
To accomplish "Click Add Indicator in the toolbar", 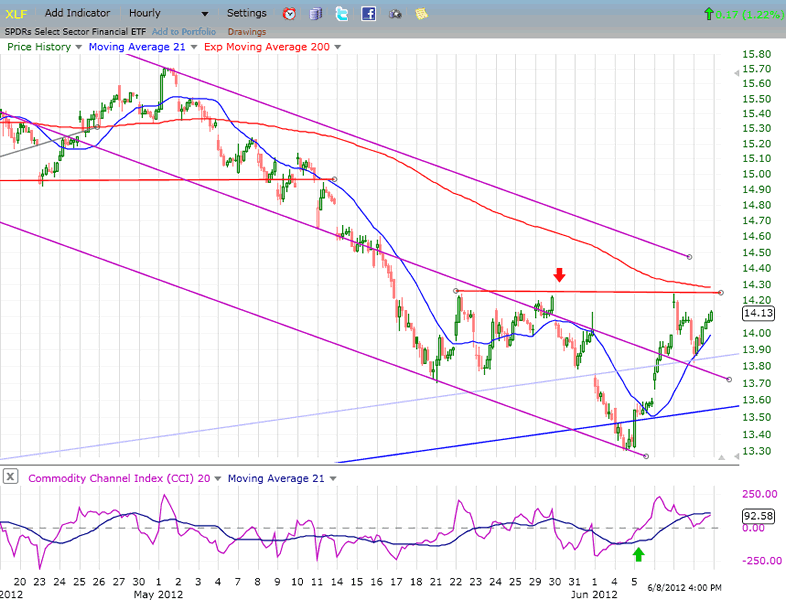I will point(79,14).
